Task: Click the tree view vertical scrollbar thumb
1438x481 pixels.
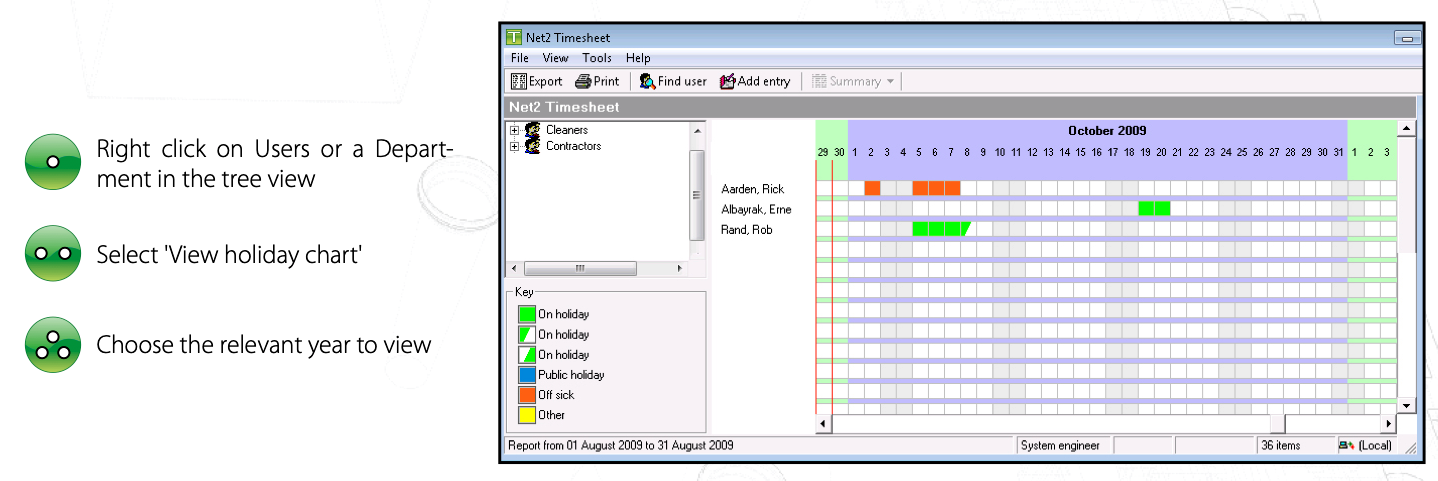Action: 697,195
